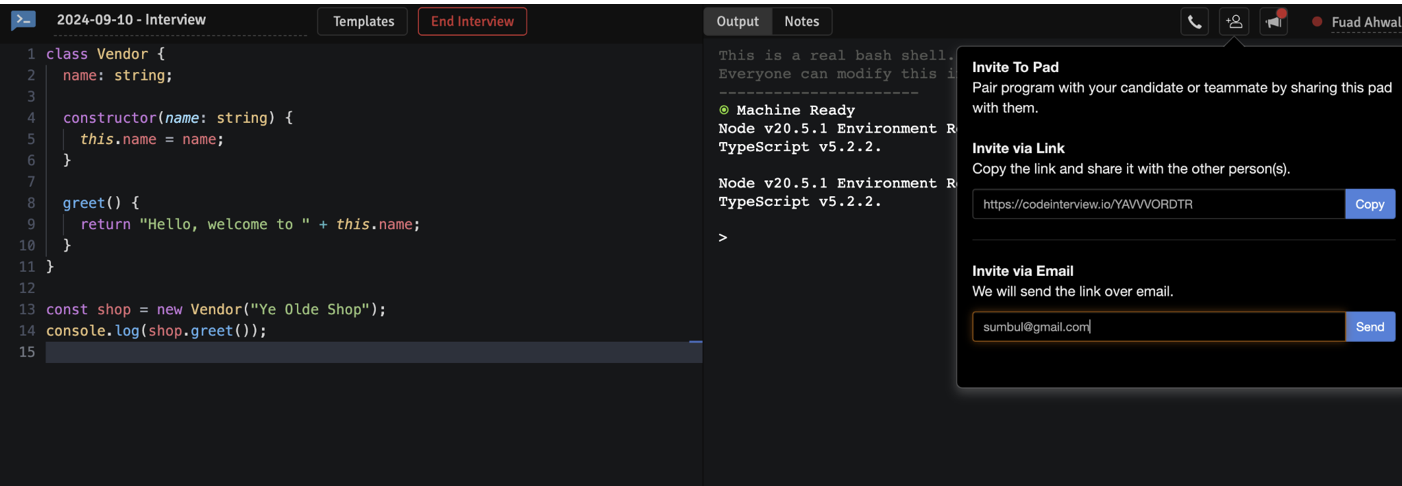The width and height of the screenshot is (1402, 486).
Task: Click the red status dot beside Fuad Ahwal
Action: [1317, 21]
